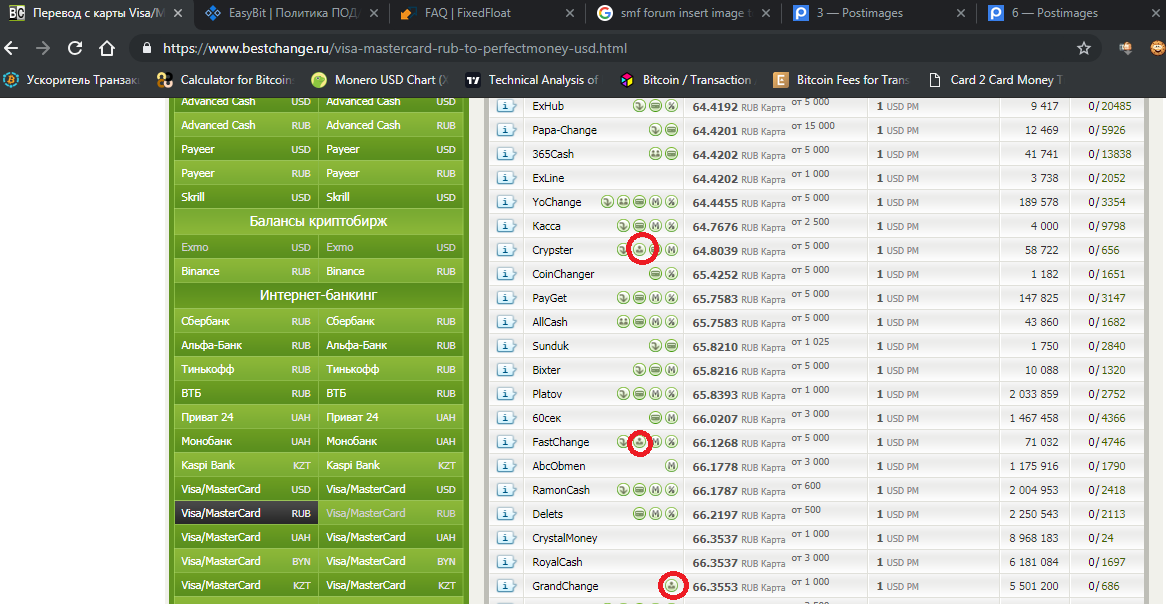Open the PayGet exchanger link
Viewport: 1166px width, 604px height.
coord(550,298)
